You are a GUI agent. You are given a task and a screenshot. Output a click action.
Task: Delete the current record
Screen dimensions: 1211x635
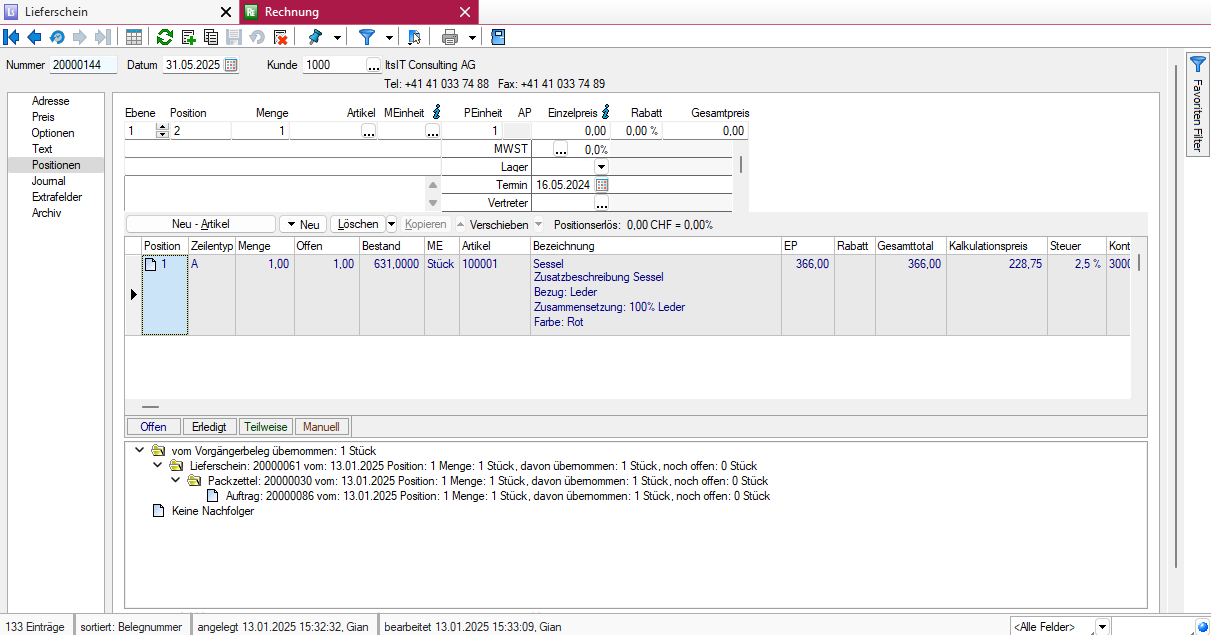click(281, 37)
